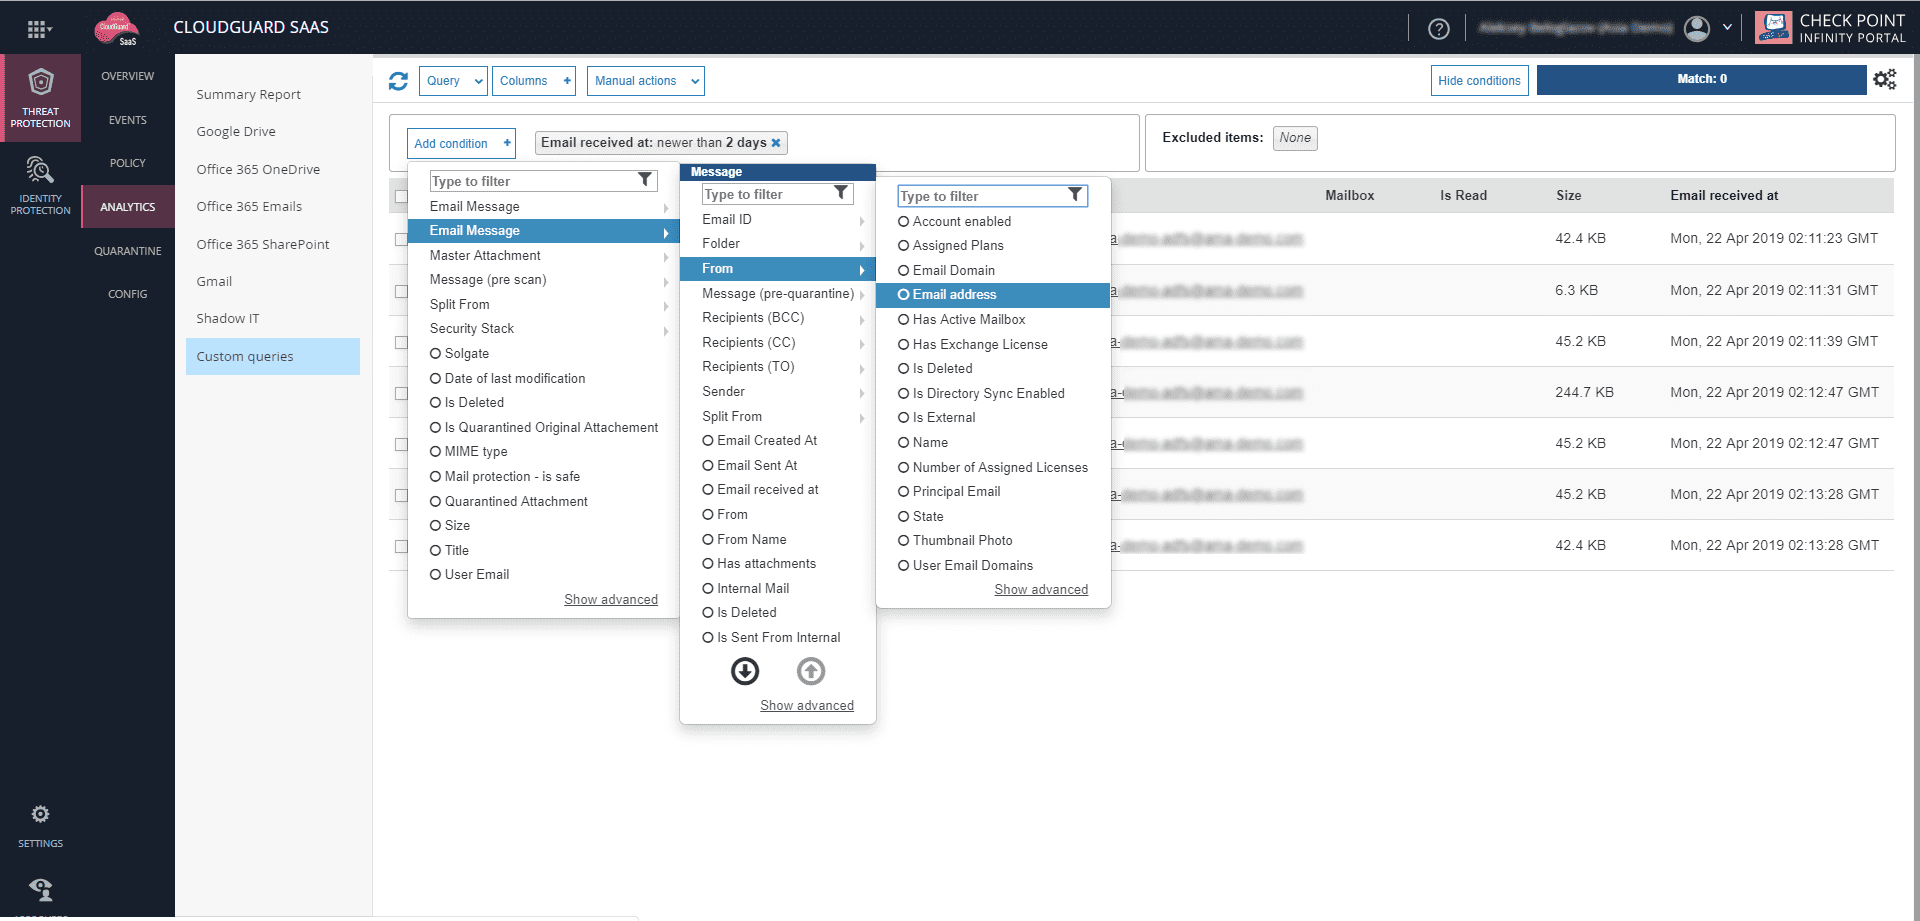Viewport: 1920px width, 921px height.
Task: Open the help question mark icon
Action: pyautogui.click(x=1439, y=29)
